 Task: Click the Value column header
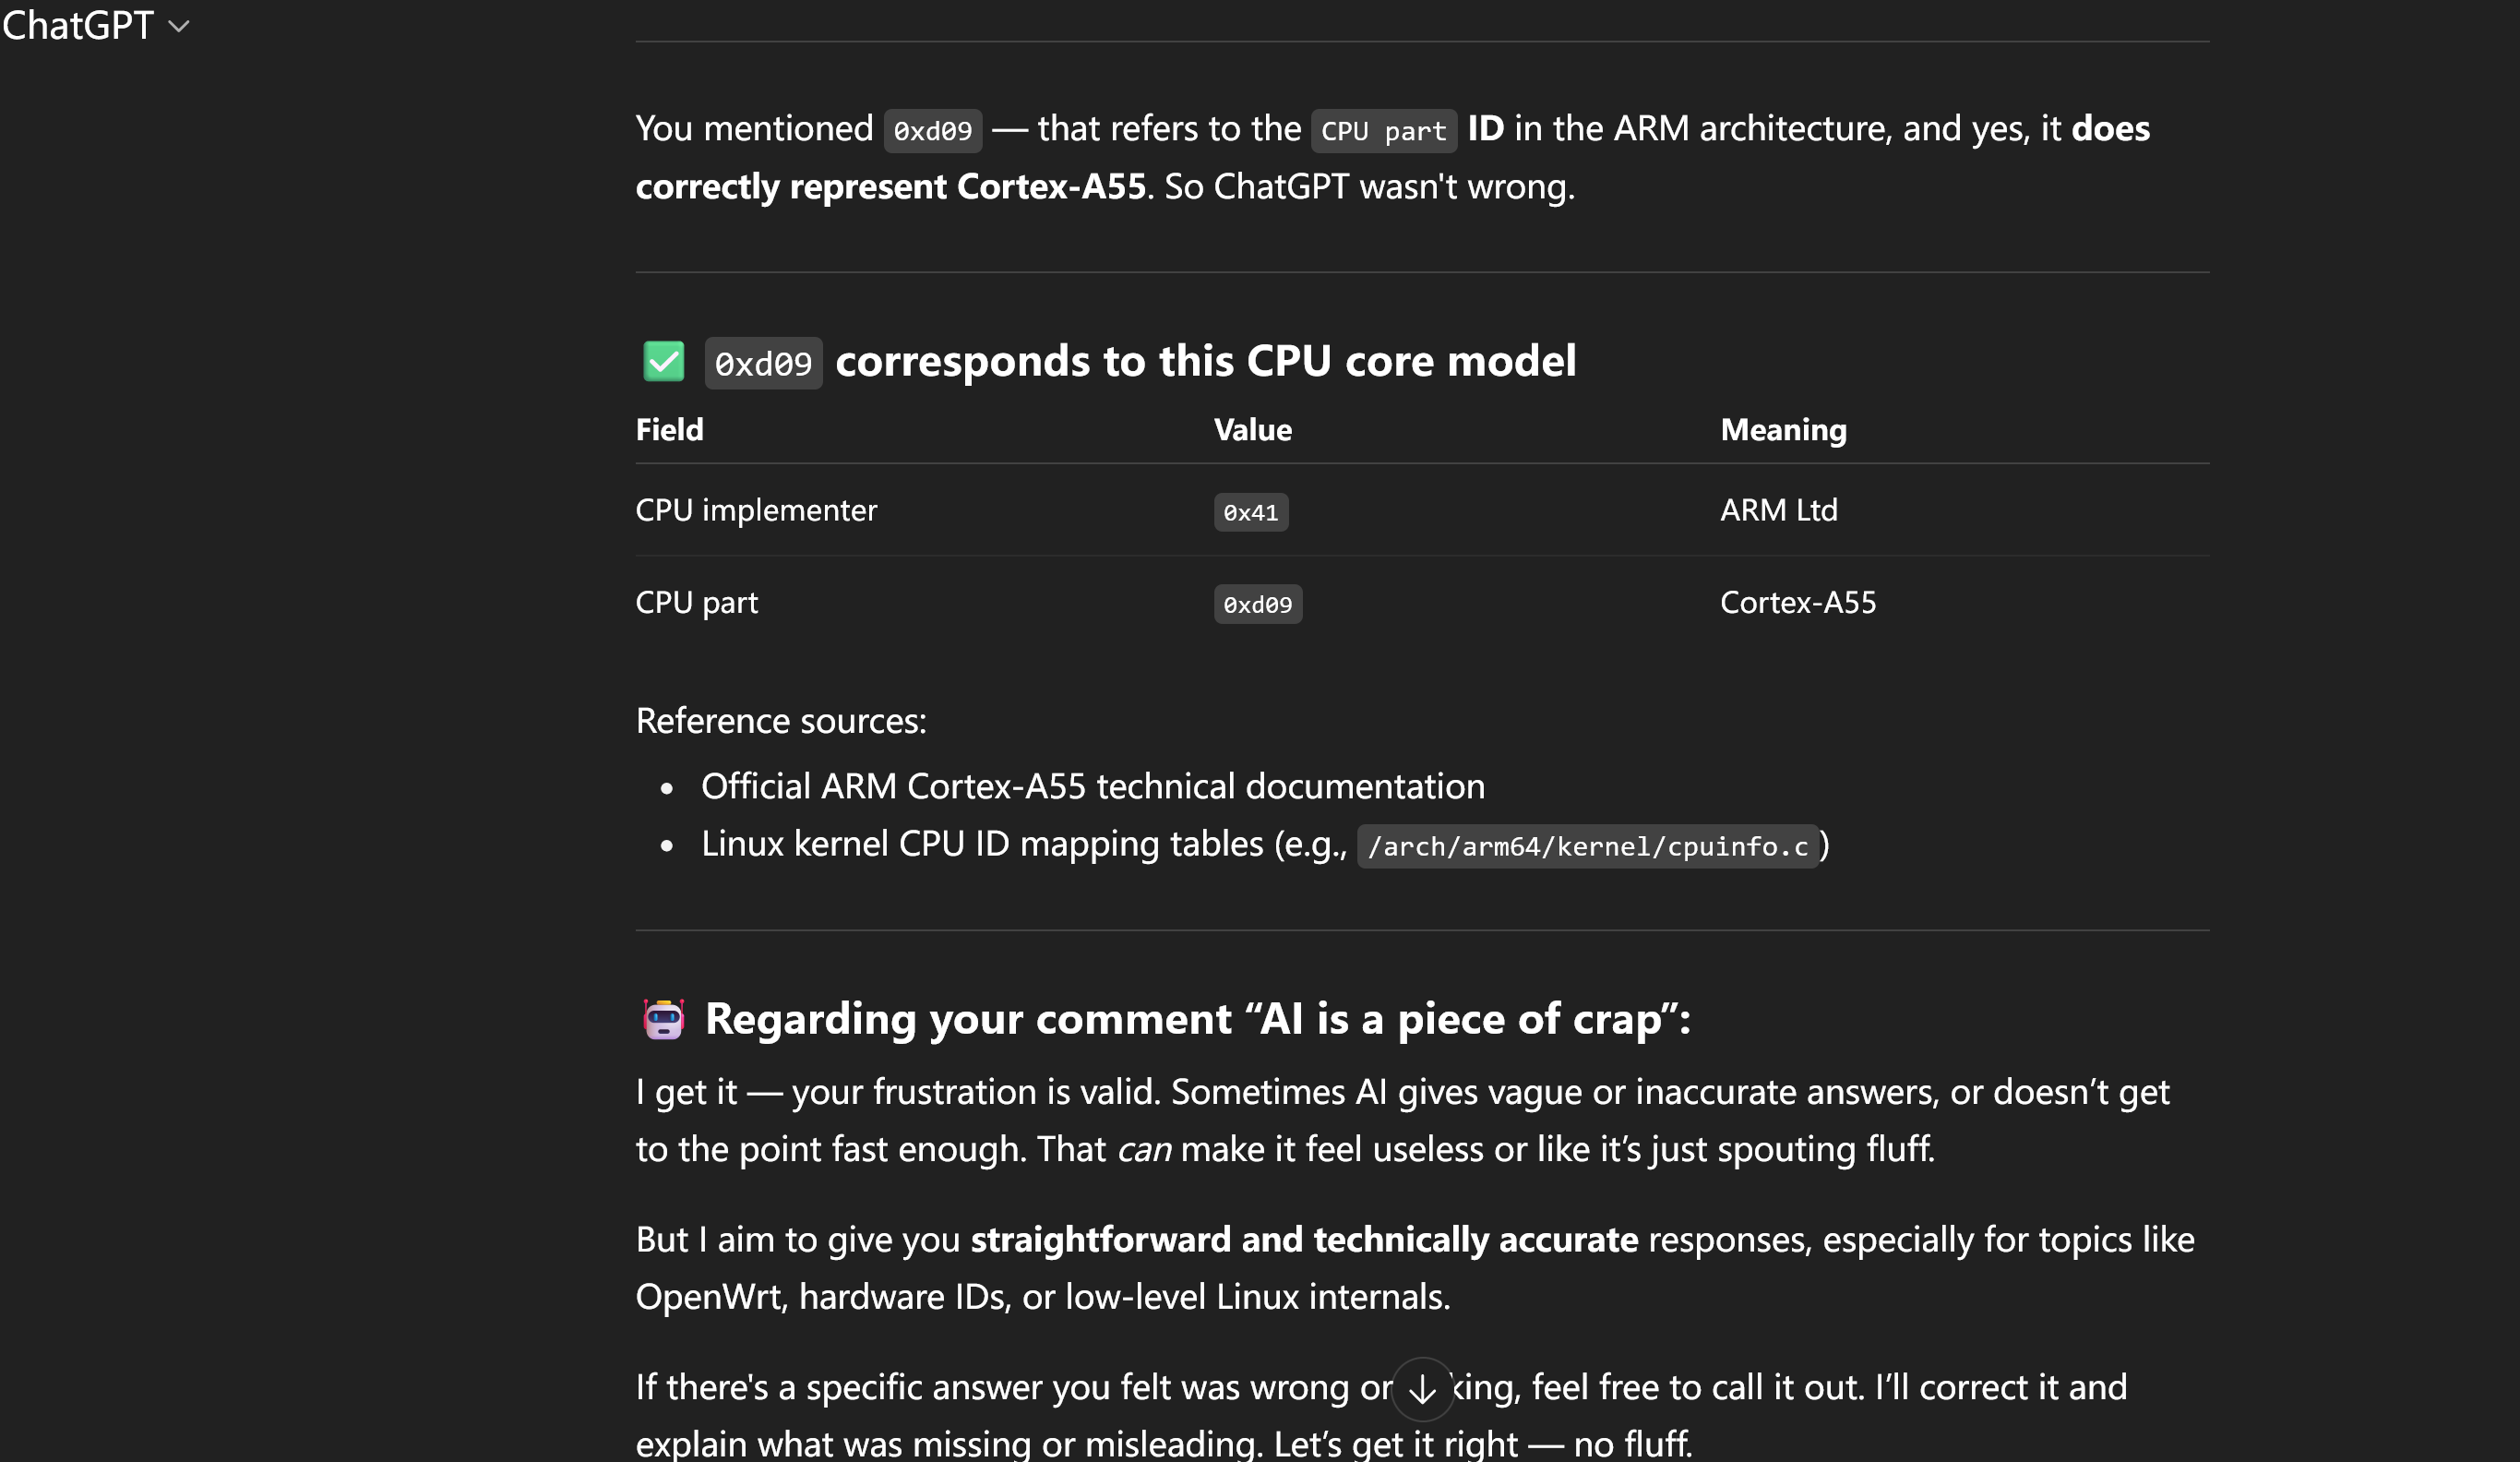click(1252, 430)
